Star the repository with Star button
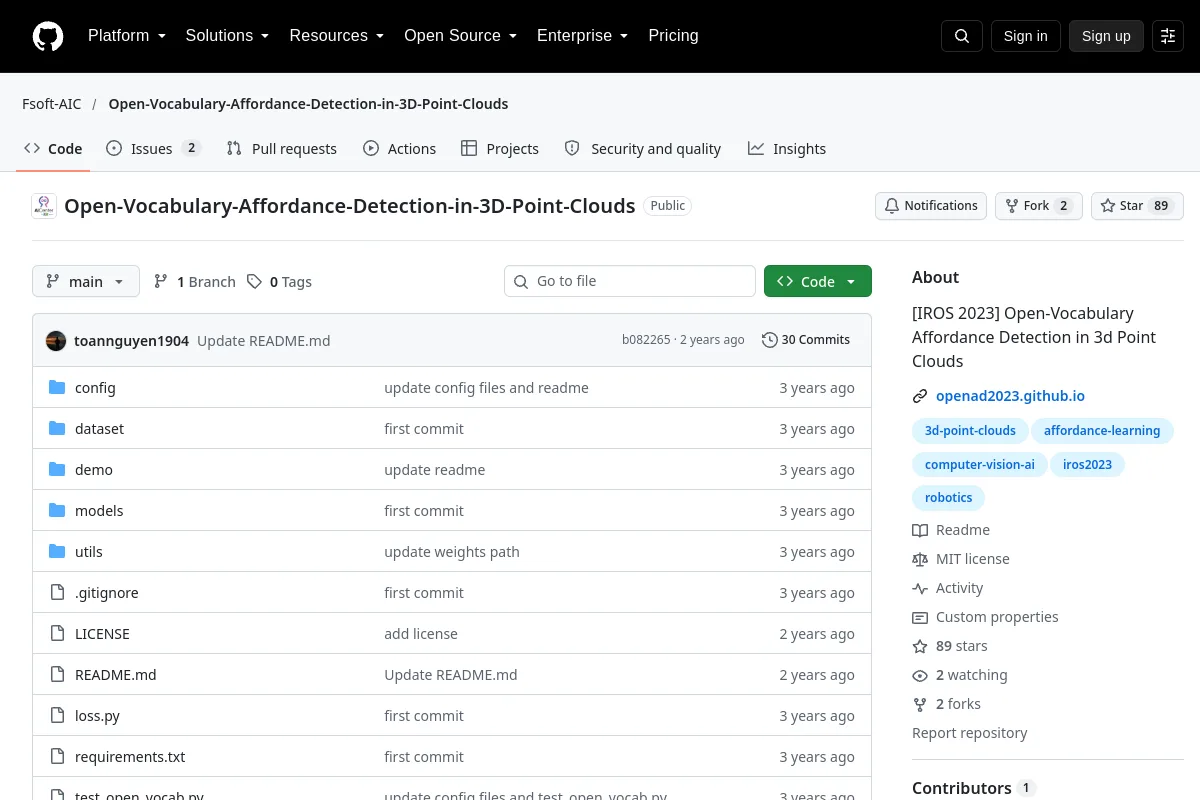This screenshot has width=1200, height=800. tap(1137, 206)
